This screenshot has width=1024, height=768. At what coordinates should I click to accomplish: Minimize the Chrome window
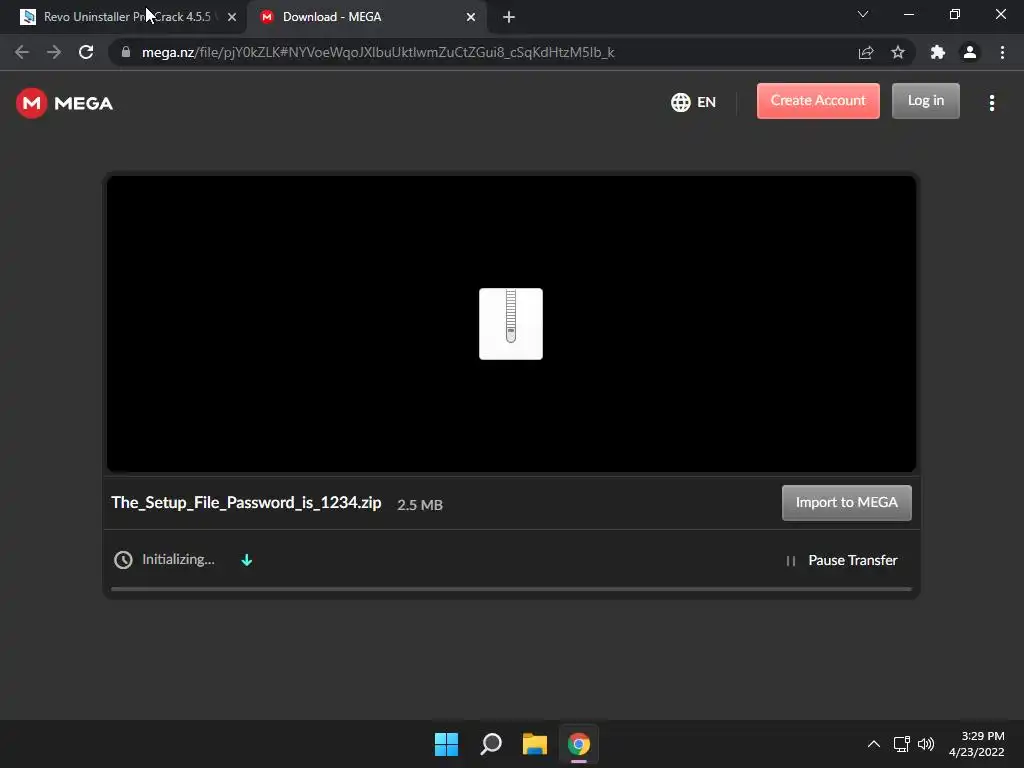908,14
